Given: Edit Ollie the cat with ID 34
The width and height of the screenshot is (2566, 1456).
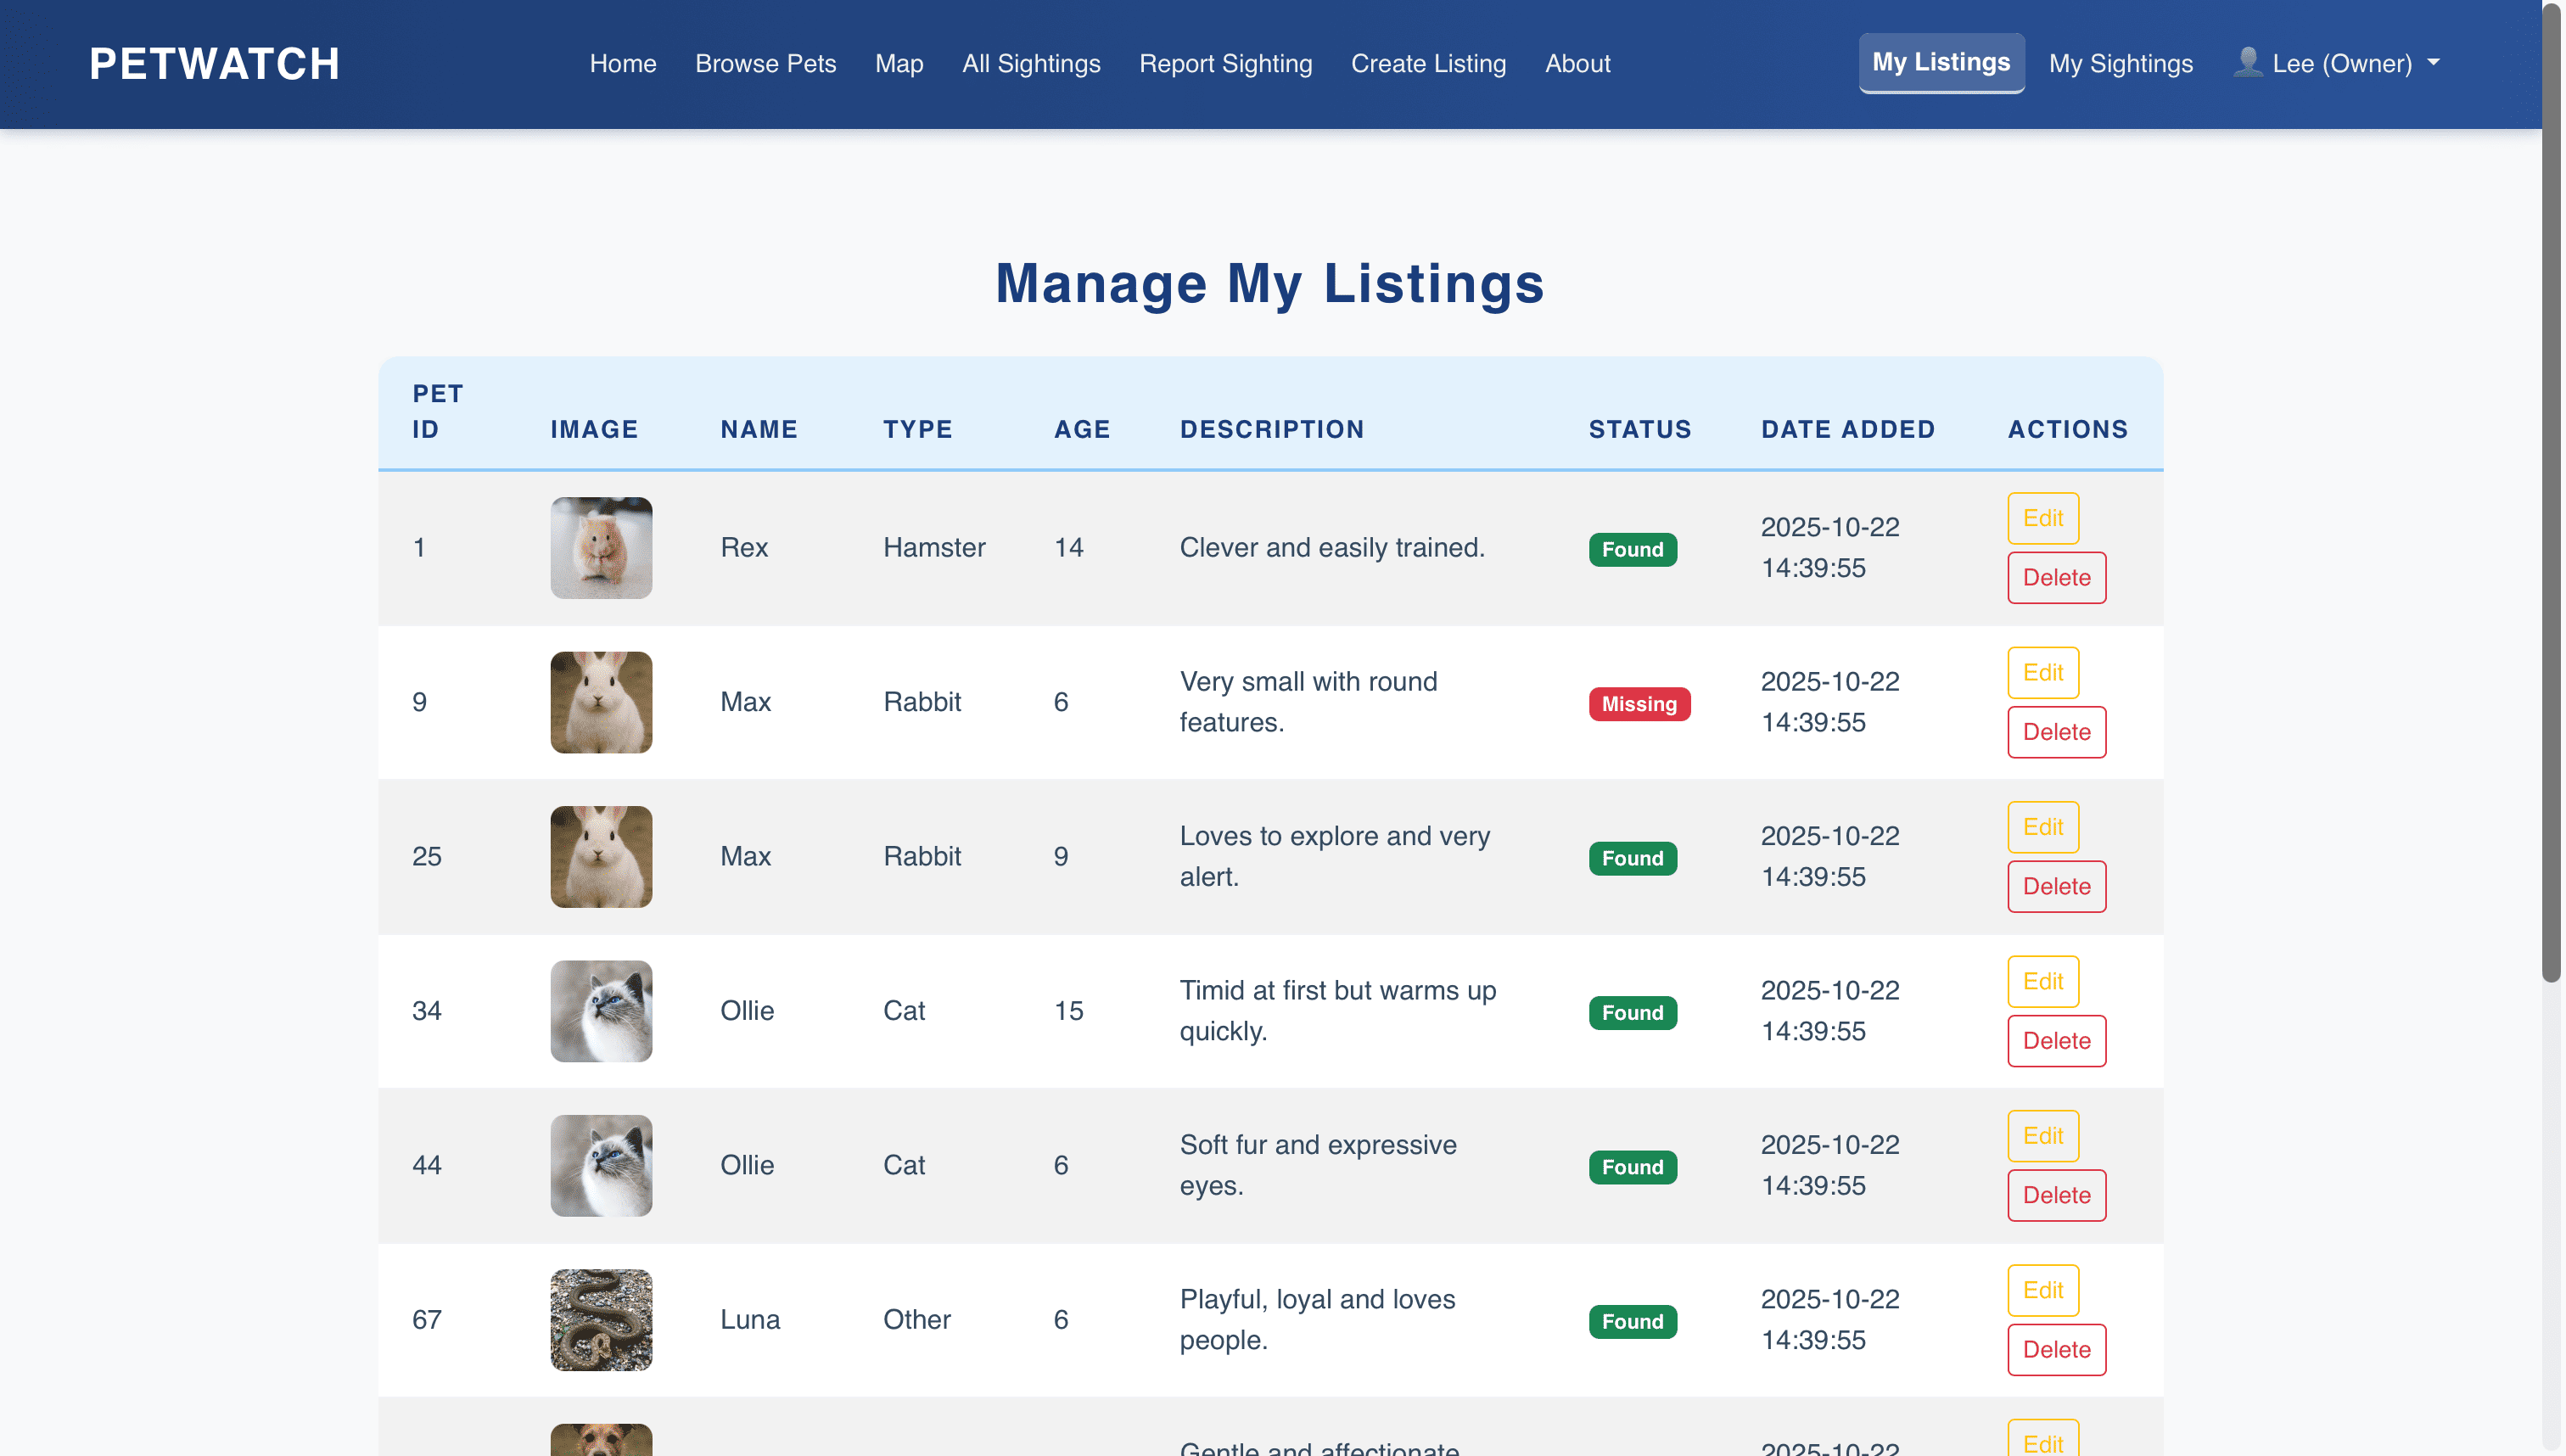Looking at the screenshot, I should tap(2042, 981).
